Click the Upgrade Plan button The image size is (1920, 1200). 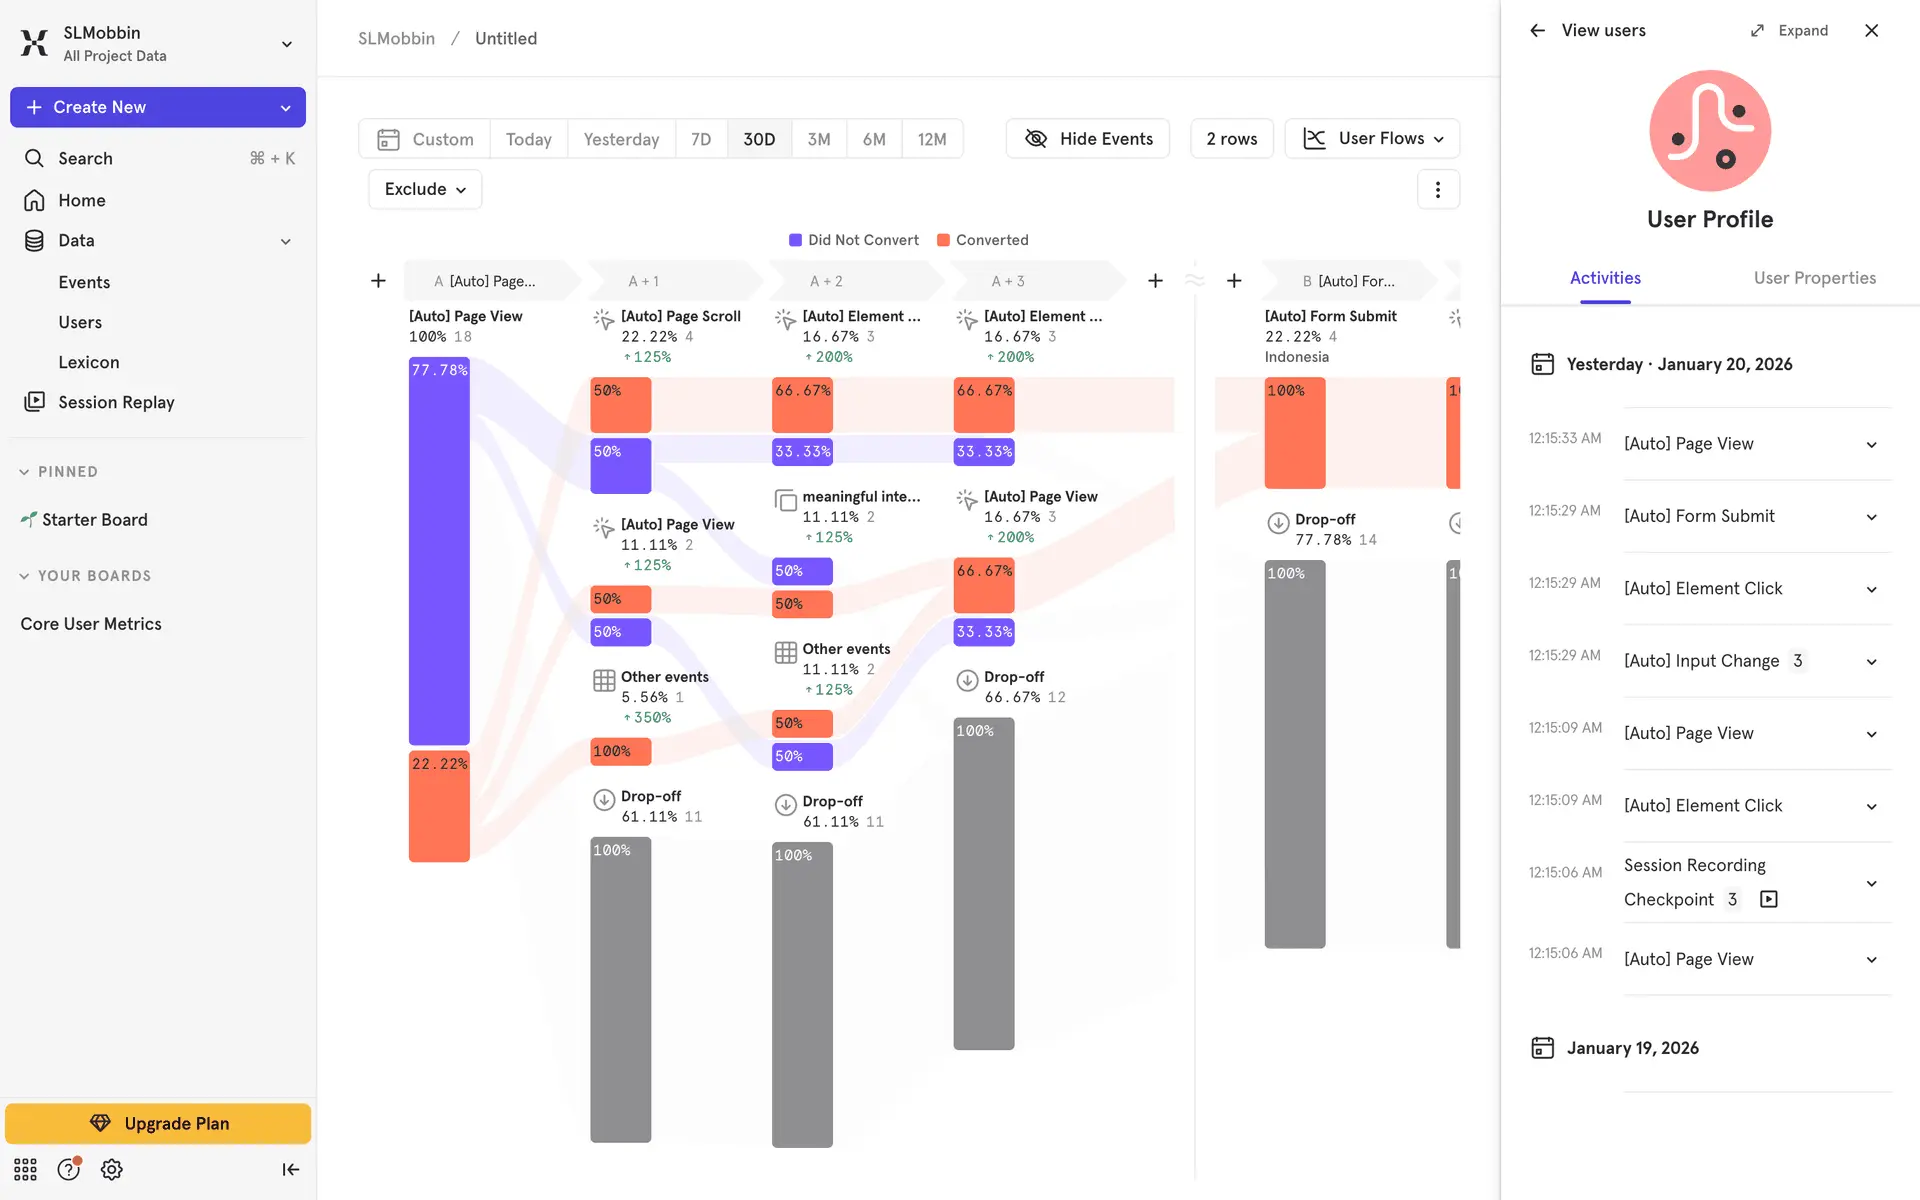tap(158, 1123)
